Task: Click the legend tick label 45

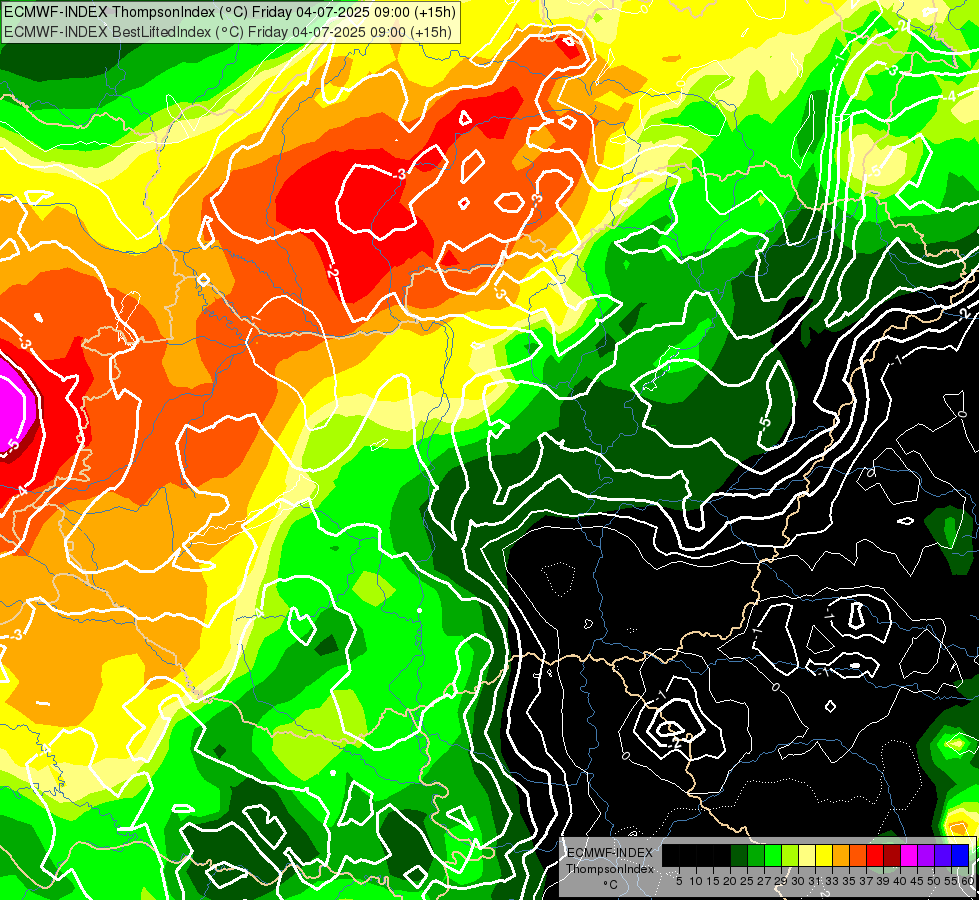Action: coord(917,881)
